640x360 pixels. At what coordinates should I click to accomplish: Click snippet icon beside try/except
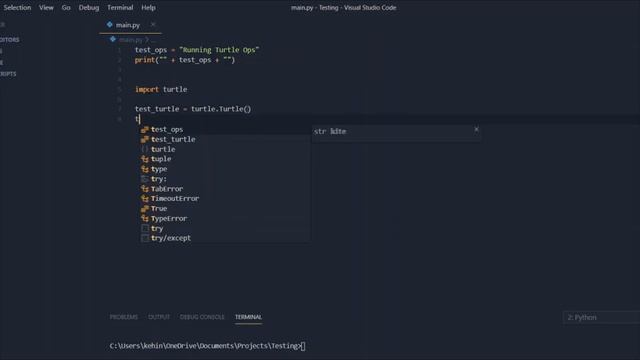point(144,238)
